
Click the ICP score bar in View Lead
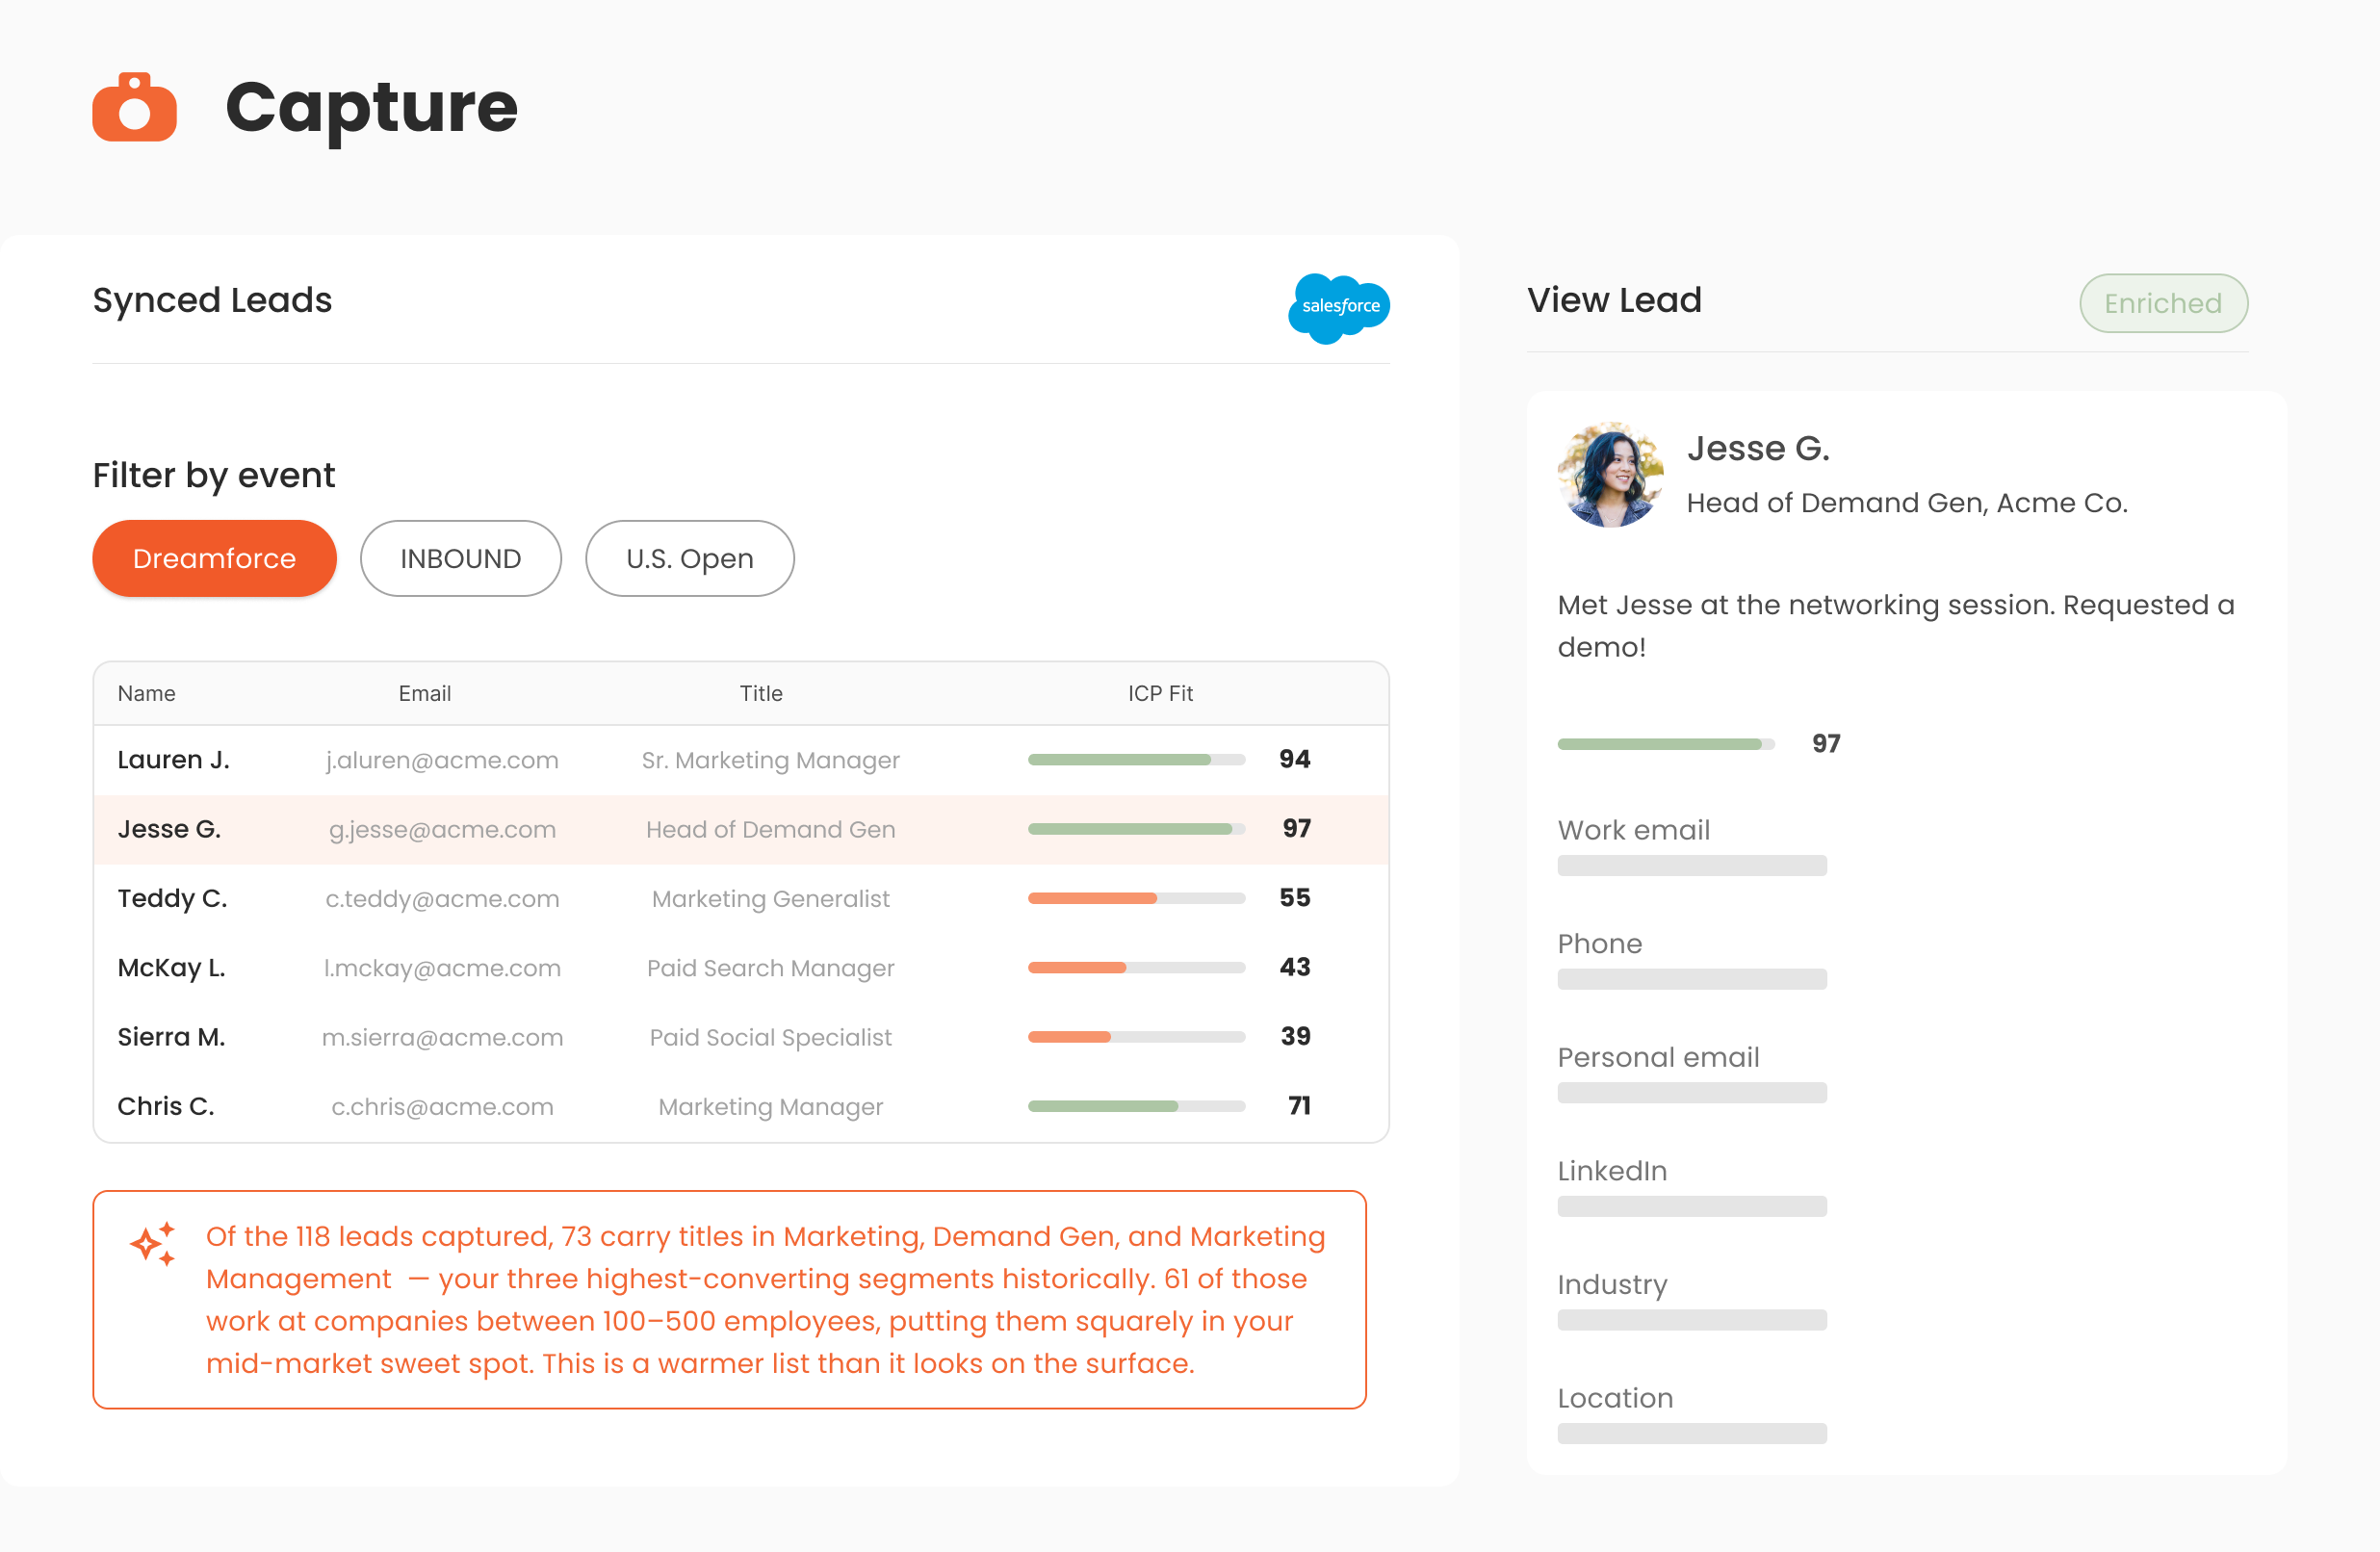click(1665, 744)
